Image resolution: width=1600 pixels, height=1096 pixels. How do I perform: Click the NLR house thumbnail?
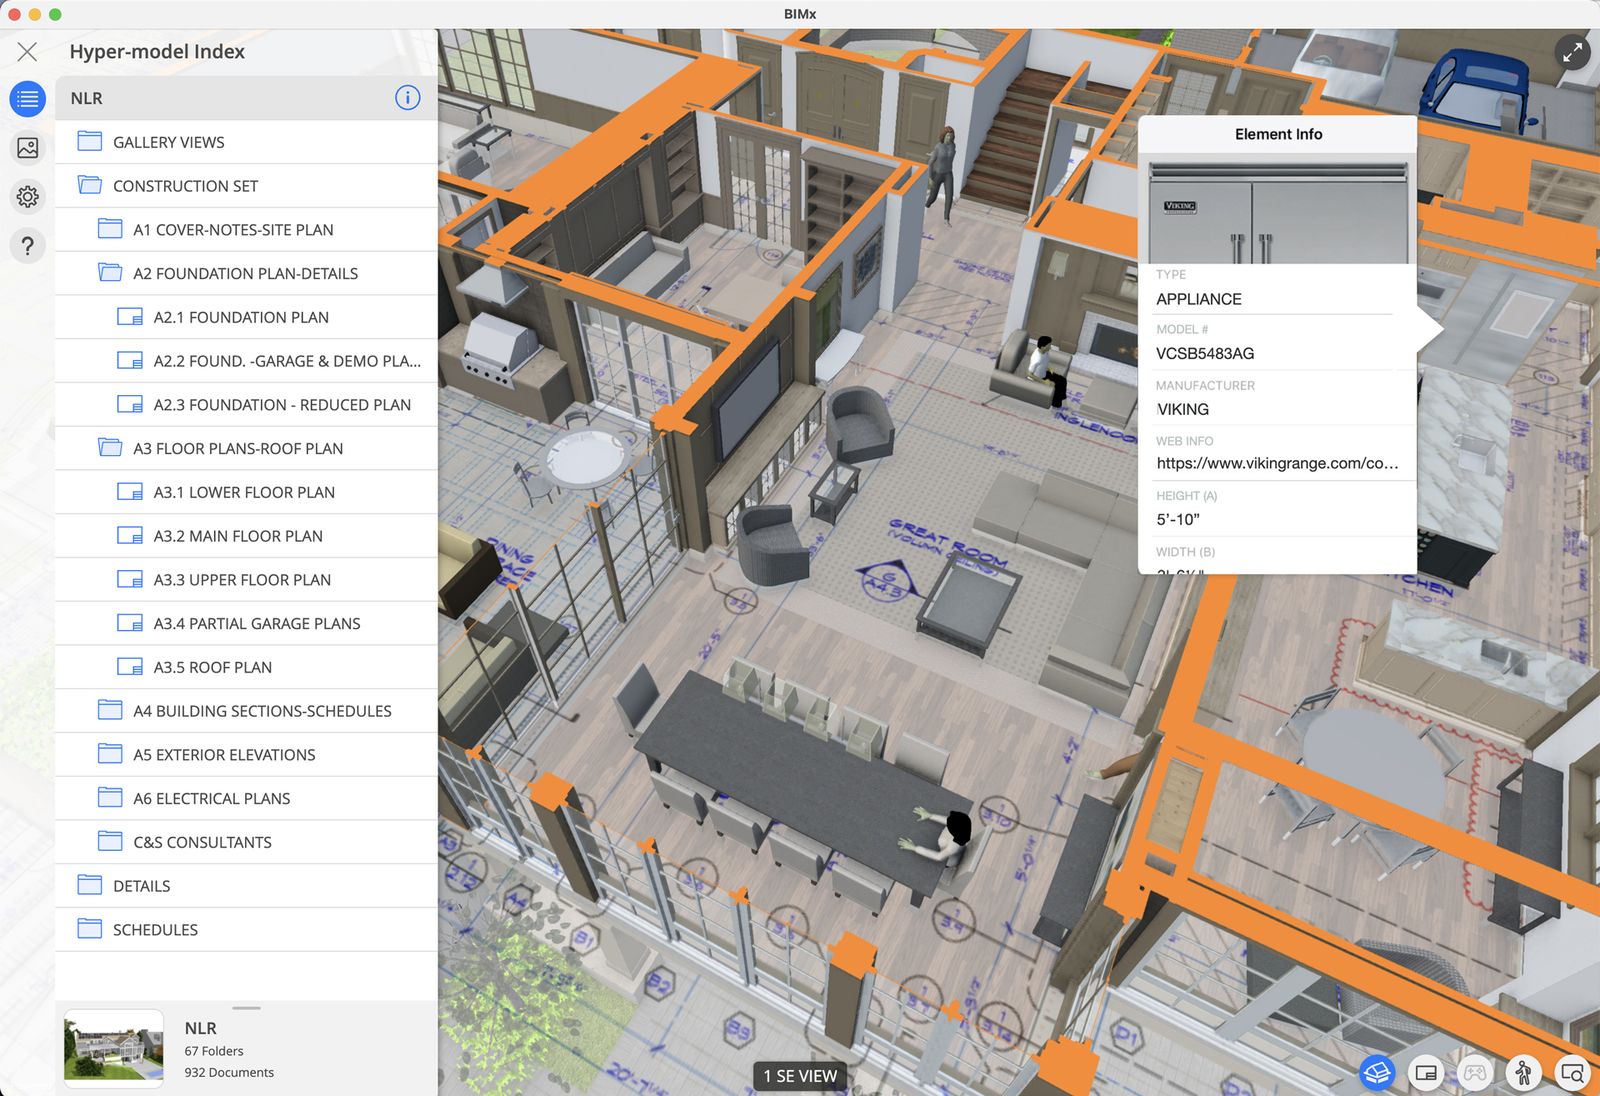coord(114,1049)
